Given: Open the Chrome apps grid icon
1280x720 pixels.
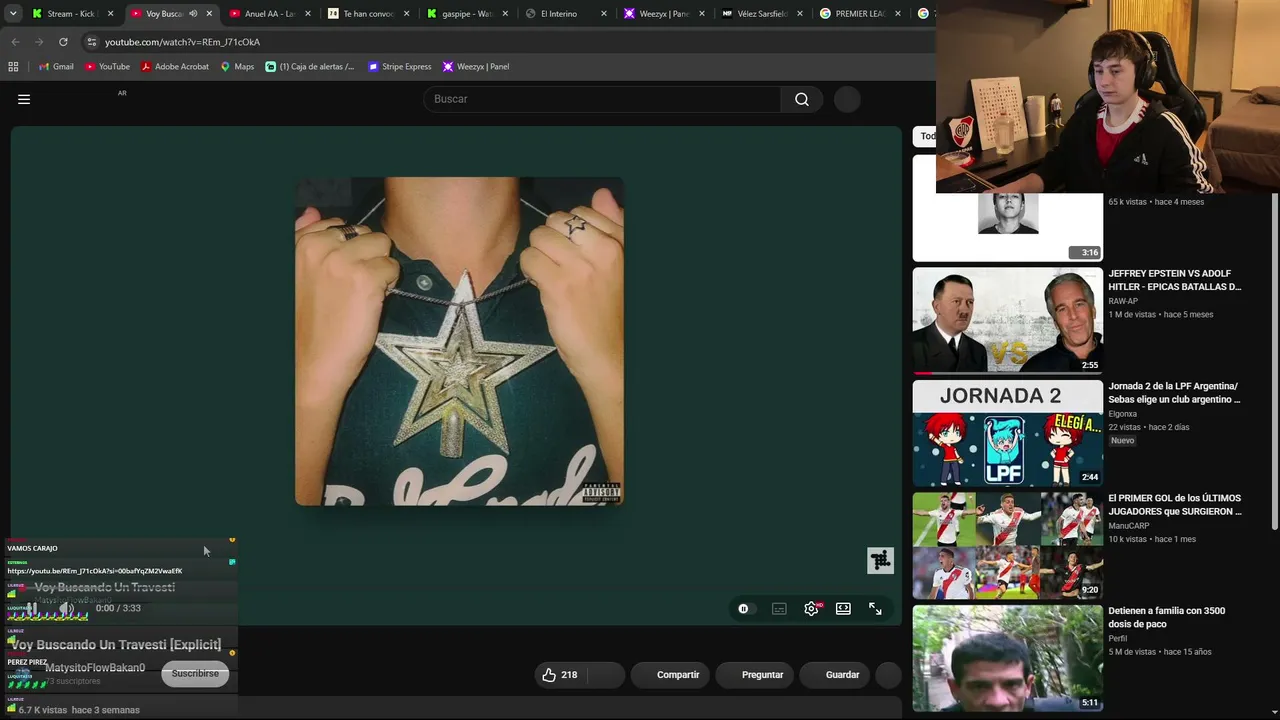Looking at the screenshot, I should tap(13, 67).
